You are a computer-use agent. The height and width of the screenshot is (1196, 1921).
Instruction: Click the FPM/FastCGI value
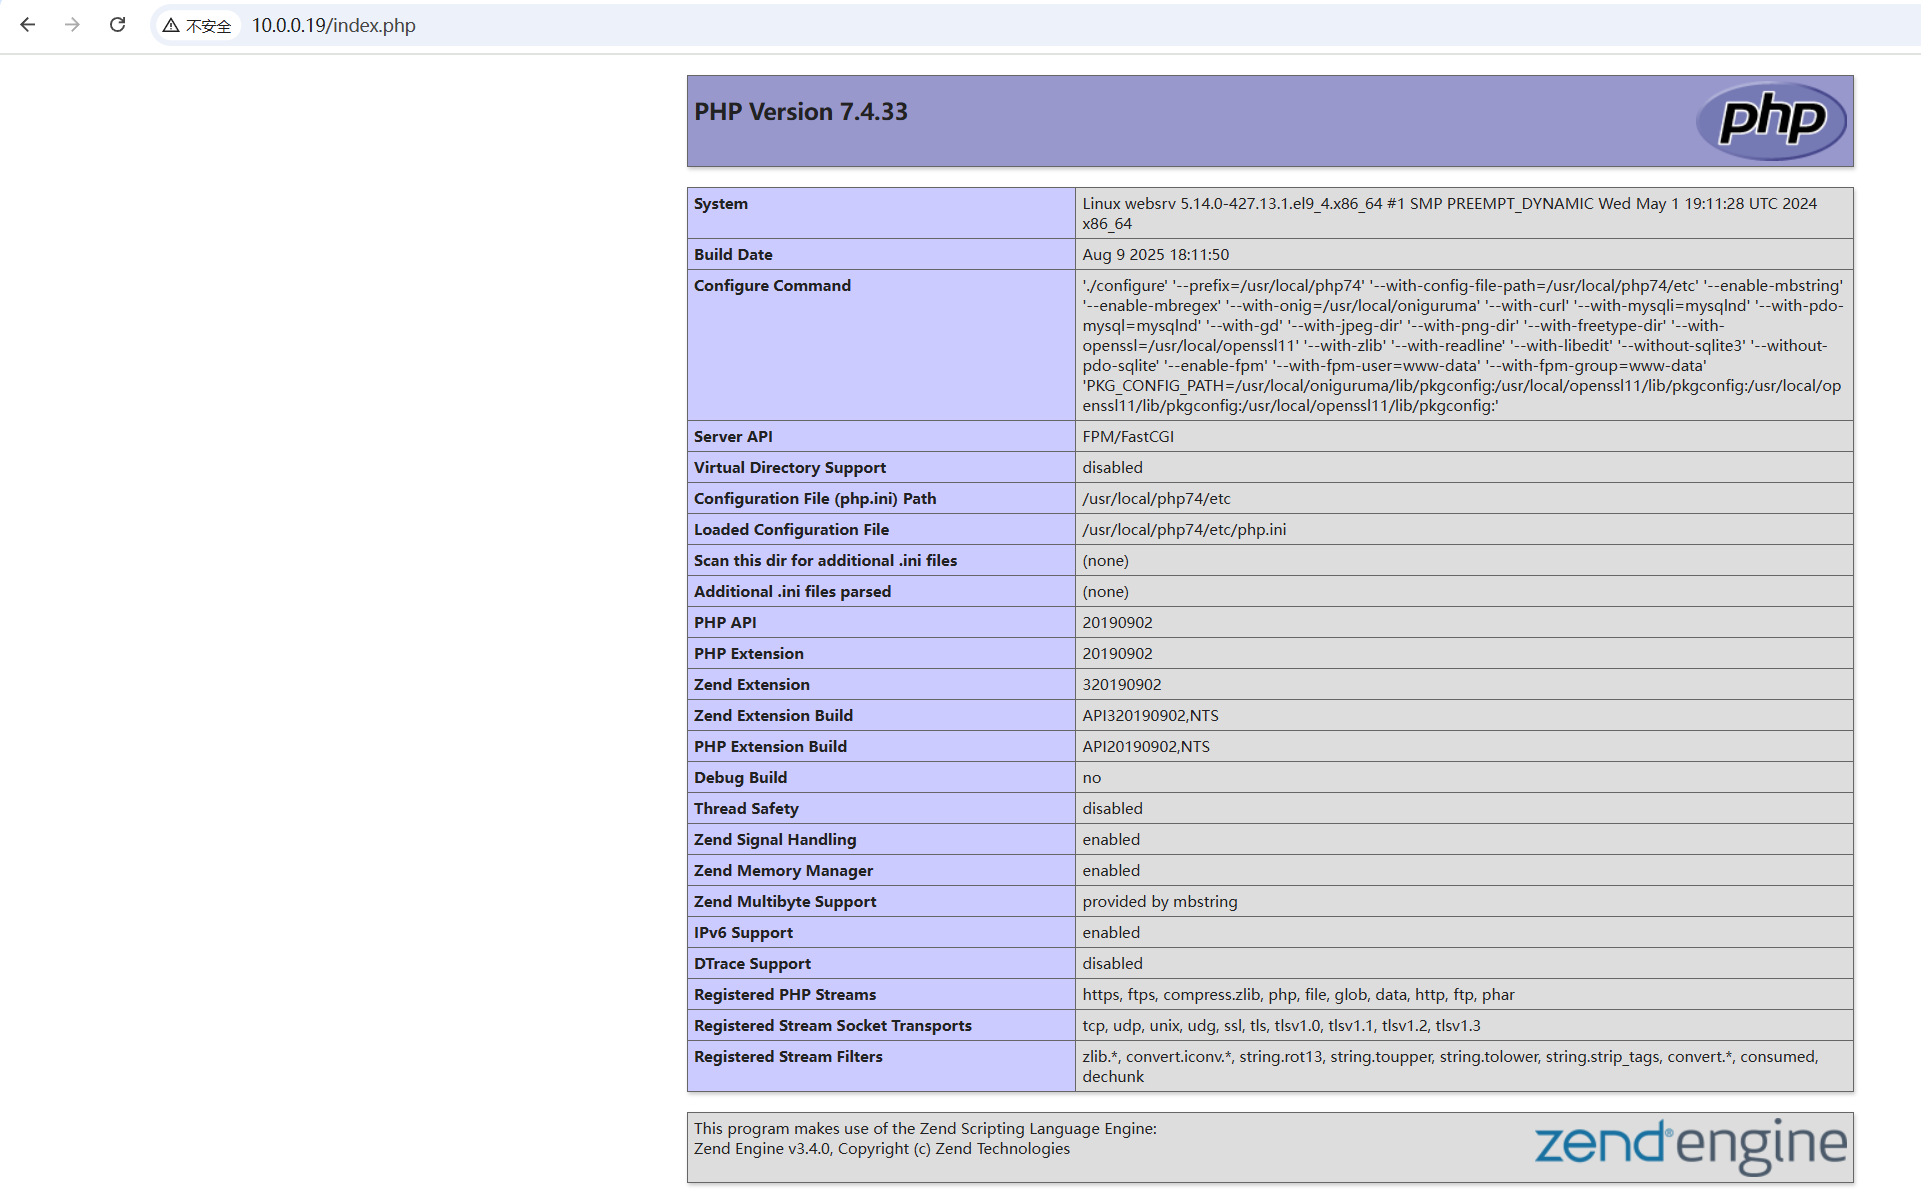point(1128,437)
